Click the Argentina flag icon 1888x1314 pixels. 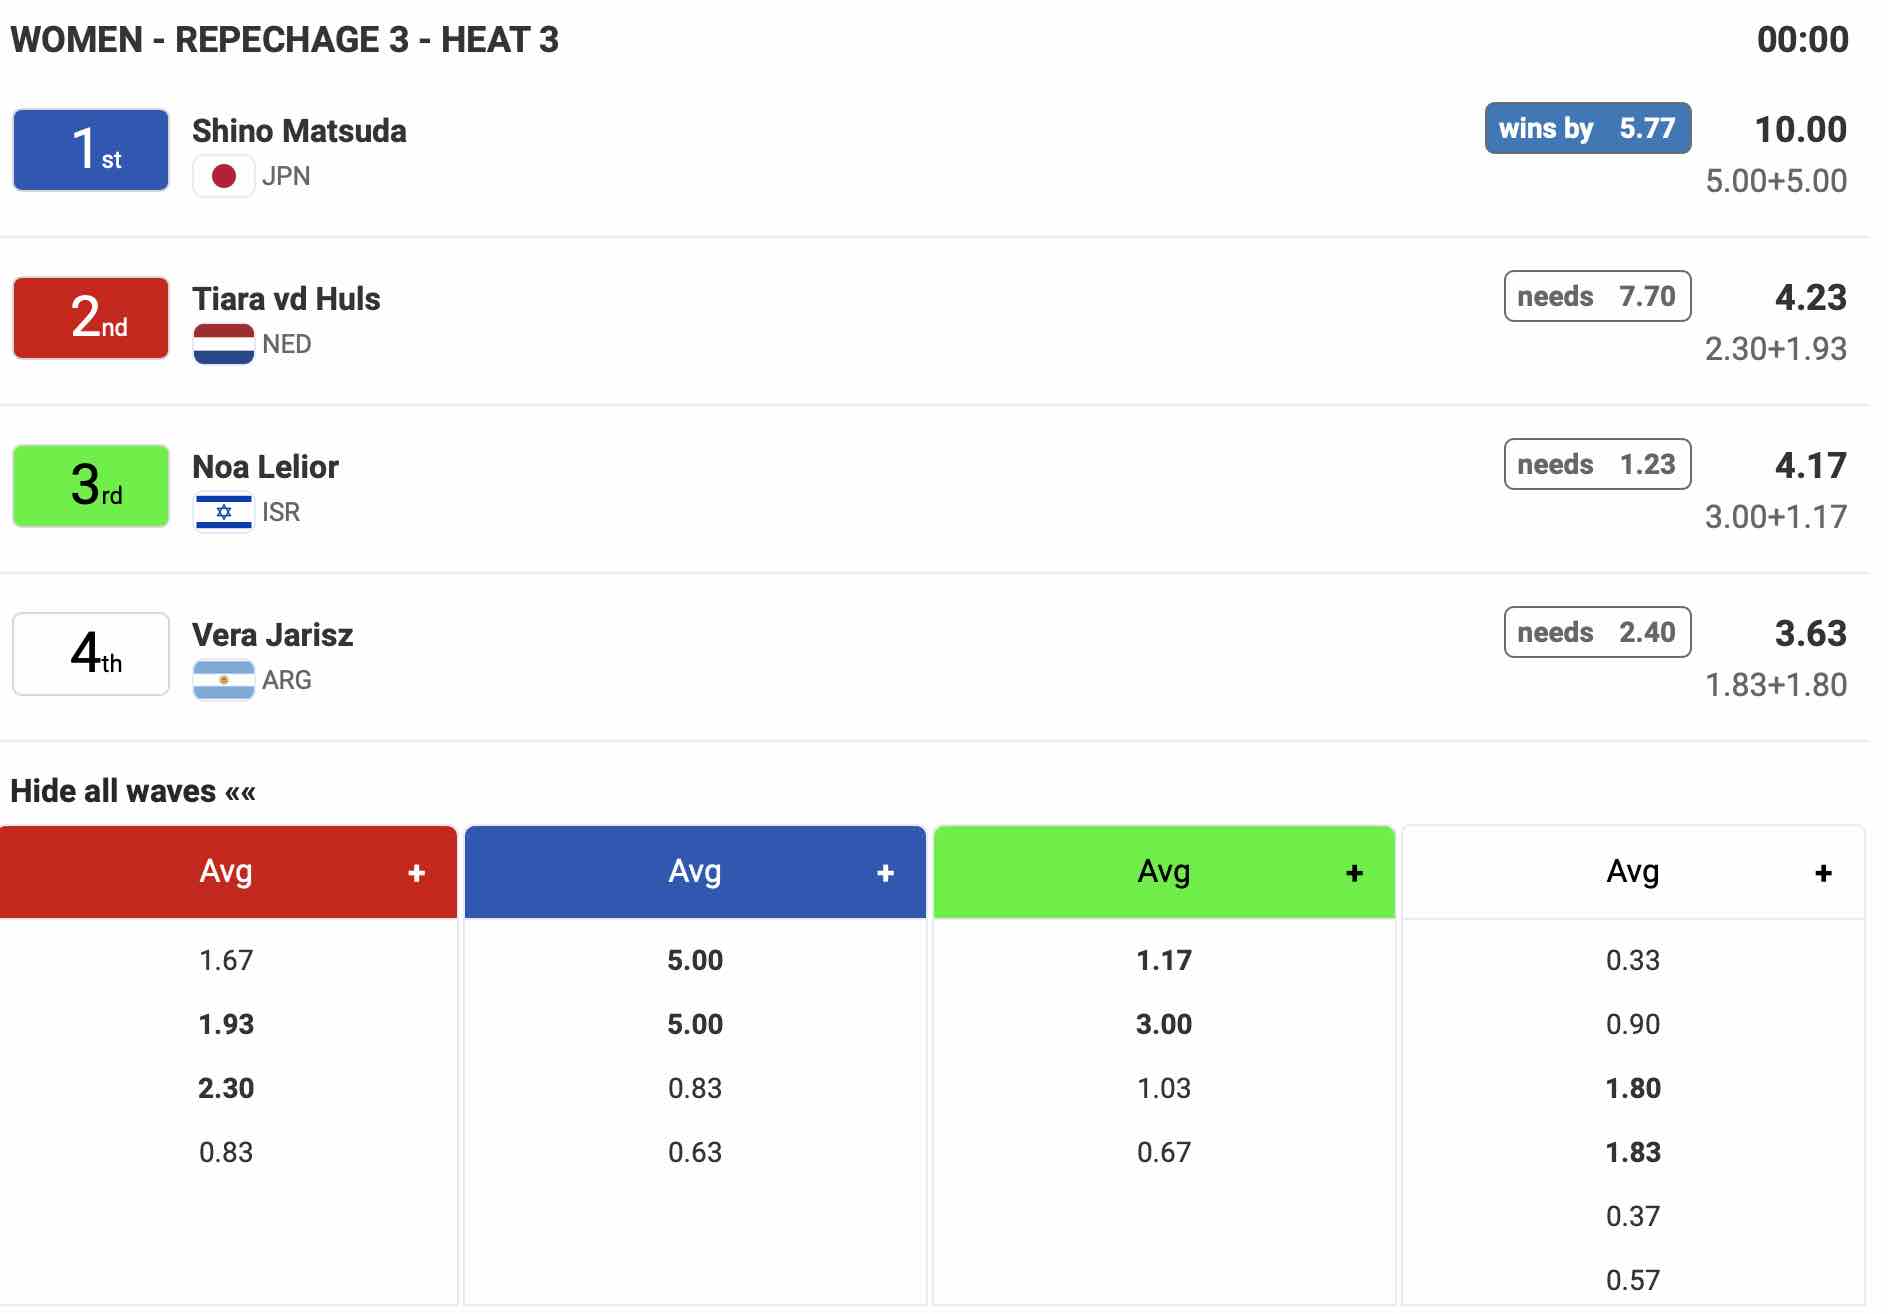(x=223, y=680)
